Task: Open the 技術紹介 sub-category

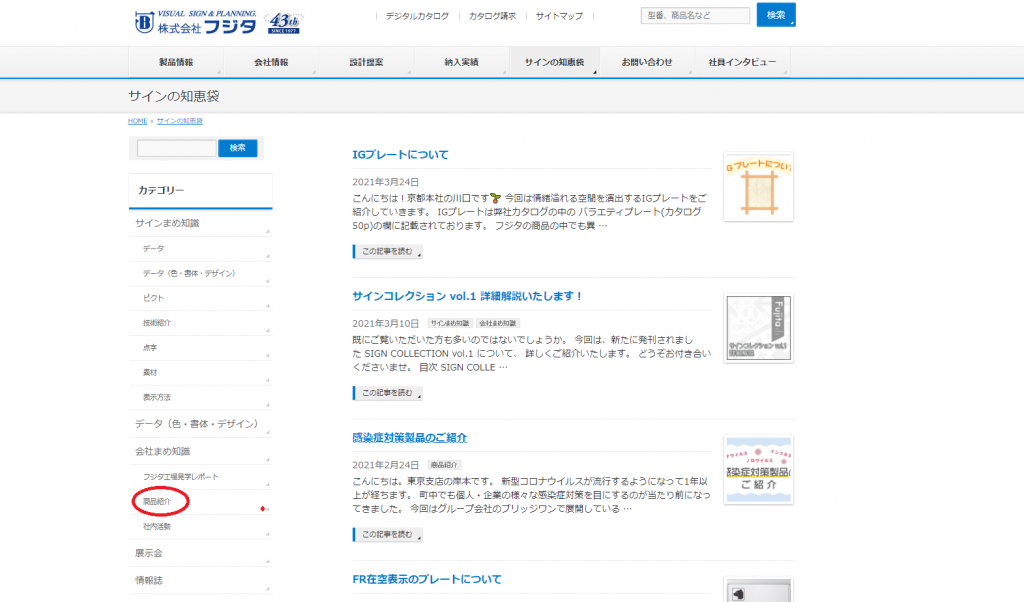Action: (x=200, y=323)
